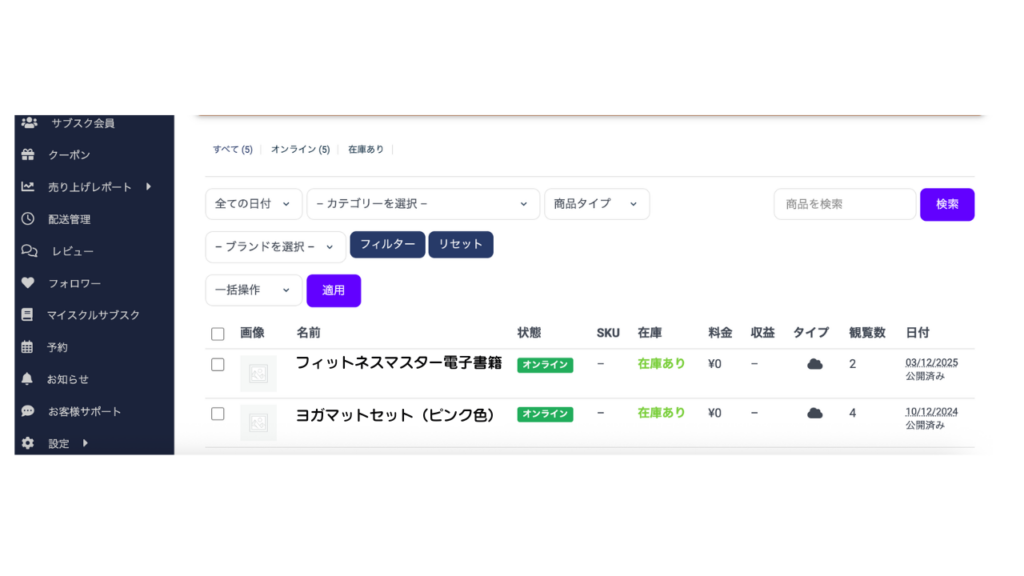Click the 料金 column header
Viewport: 1024px width, 576px height.
[x=720, y=333]
